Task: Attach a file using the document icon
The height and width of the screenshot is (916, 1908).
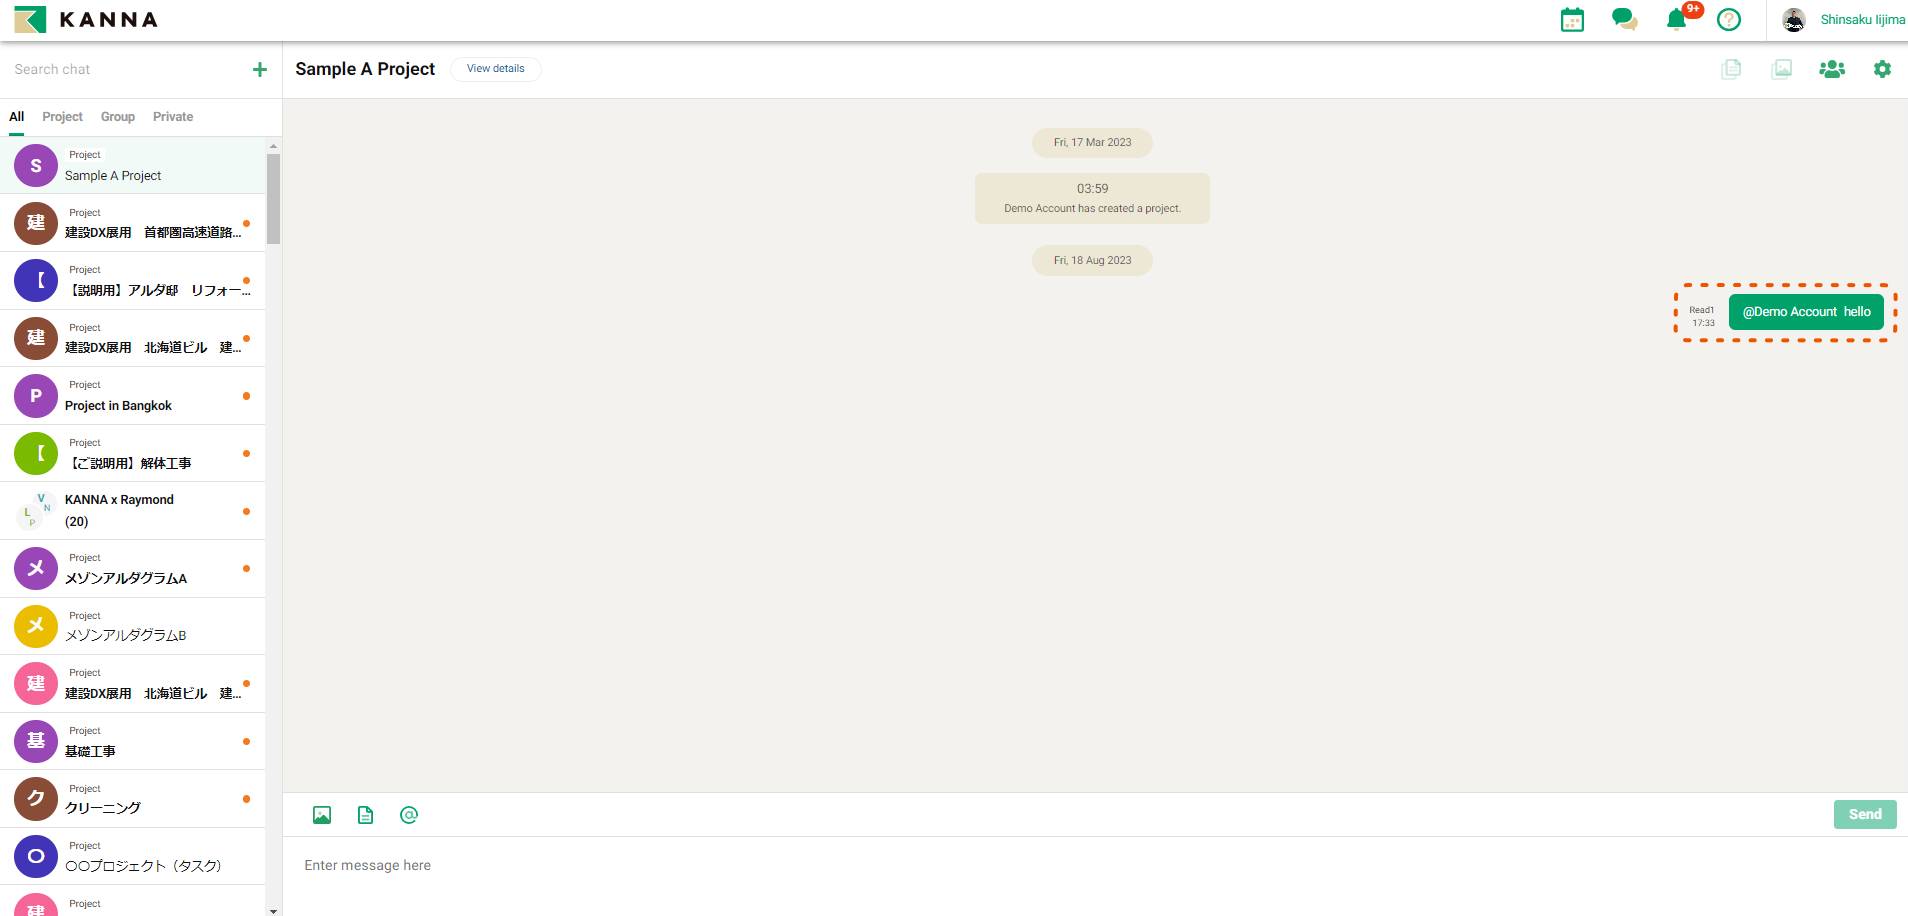Action: tap(366, 815)
